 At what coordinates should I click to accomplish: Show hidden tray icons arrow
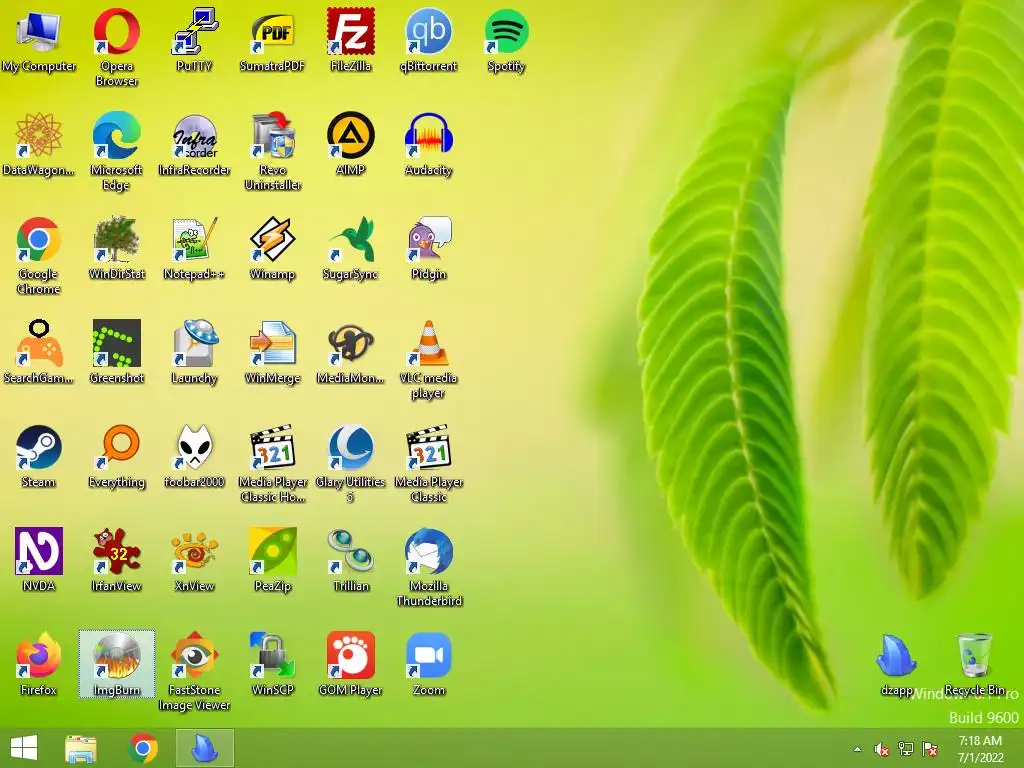857,749
